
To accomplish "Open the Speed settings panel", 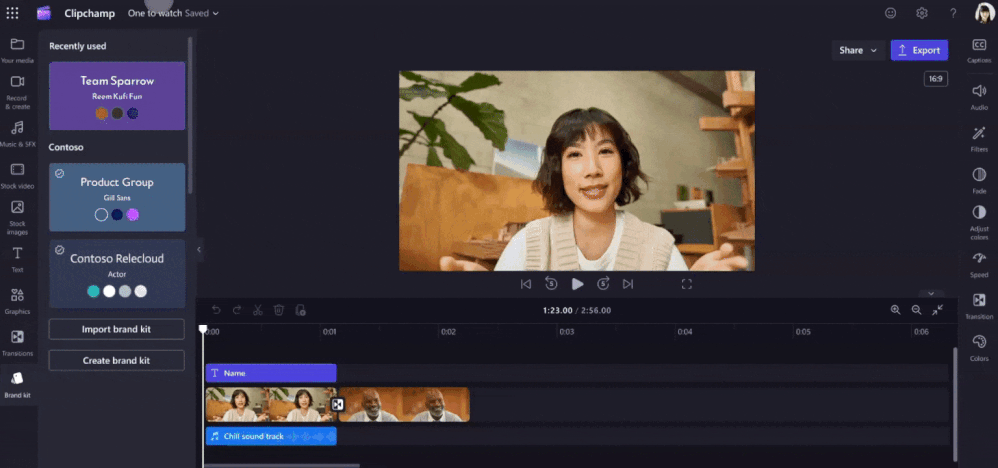I will click(979, 264).
